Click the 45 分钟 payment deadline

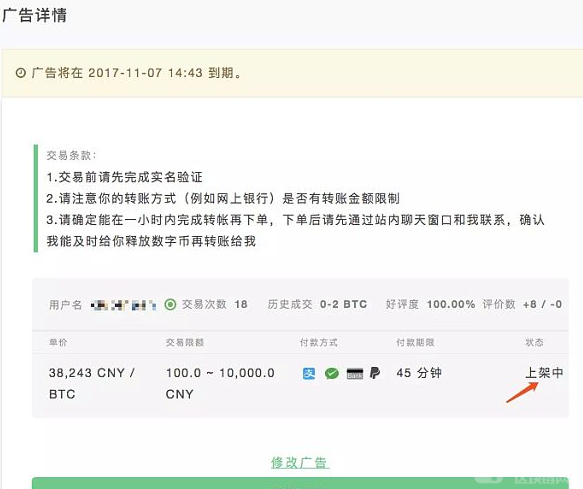point(419,373)
